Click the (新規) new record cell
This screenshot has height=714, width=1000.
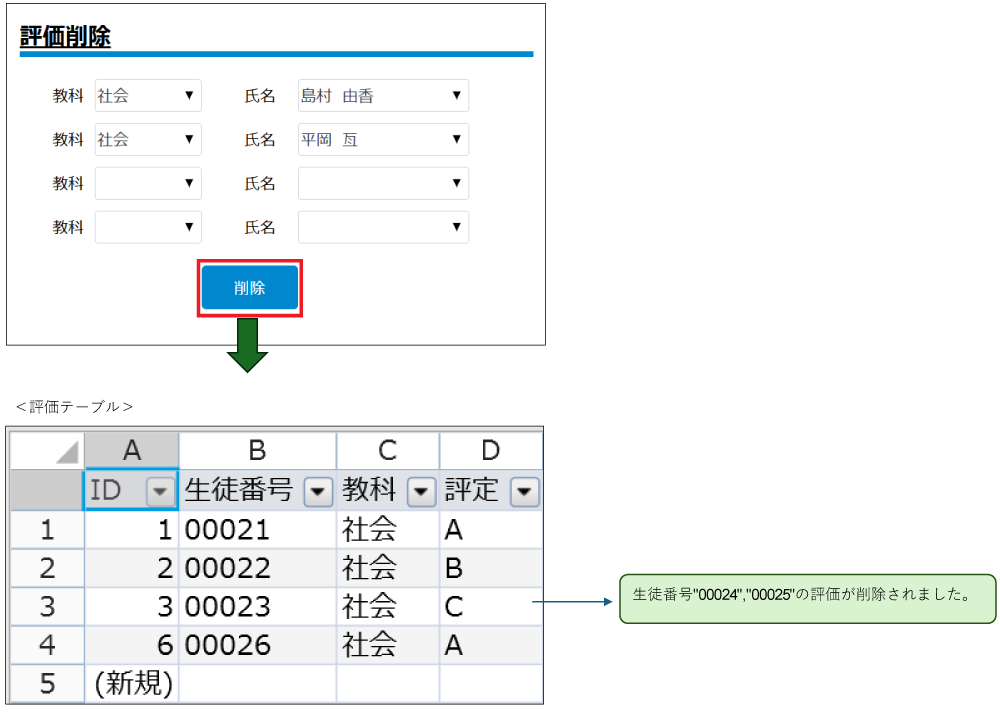[x=131, y=683]
